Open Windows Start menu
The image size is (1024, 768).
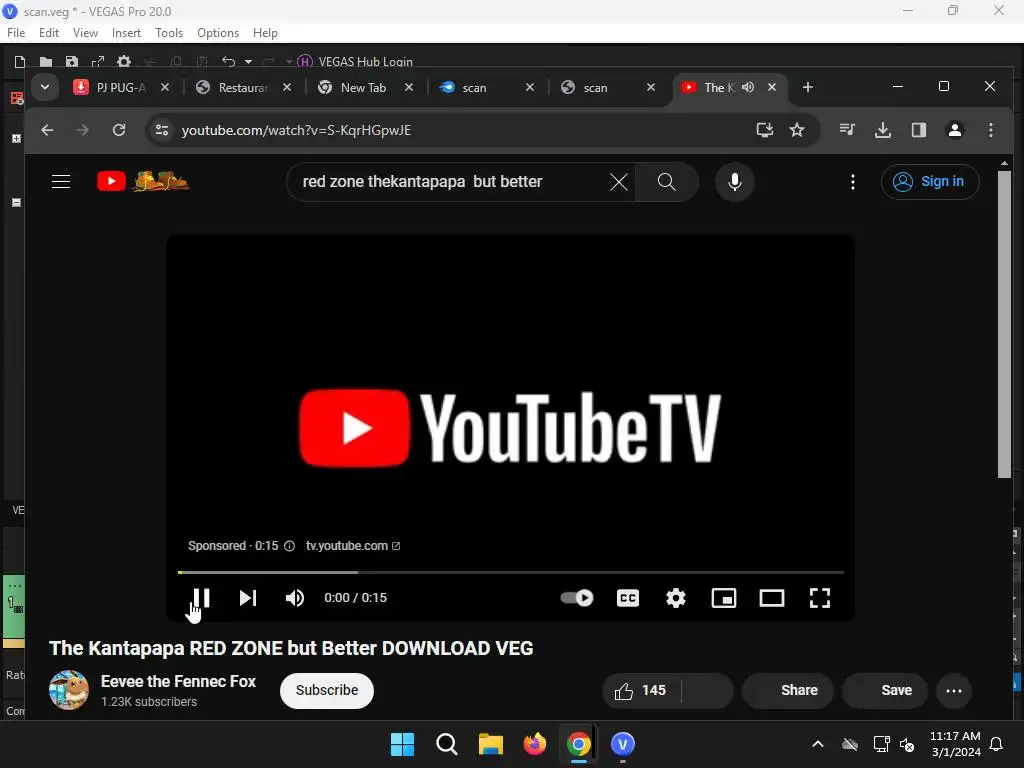(x=402, y=744)
